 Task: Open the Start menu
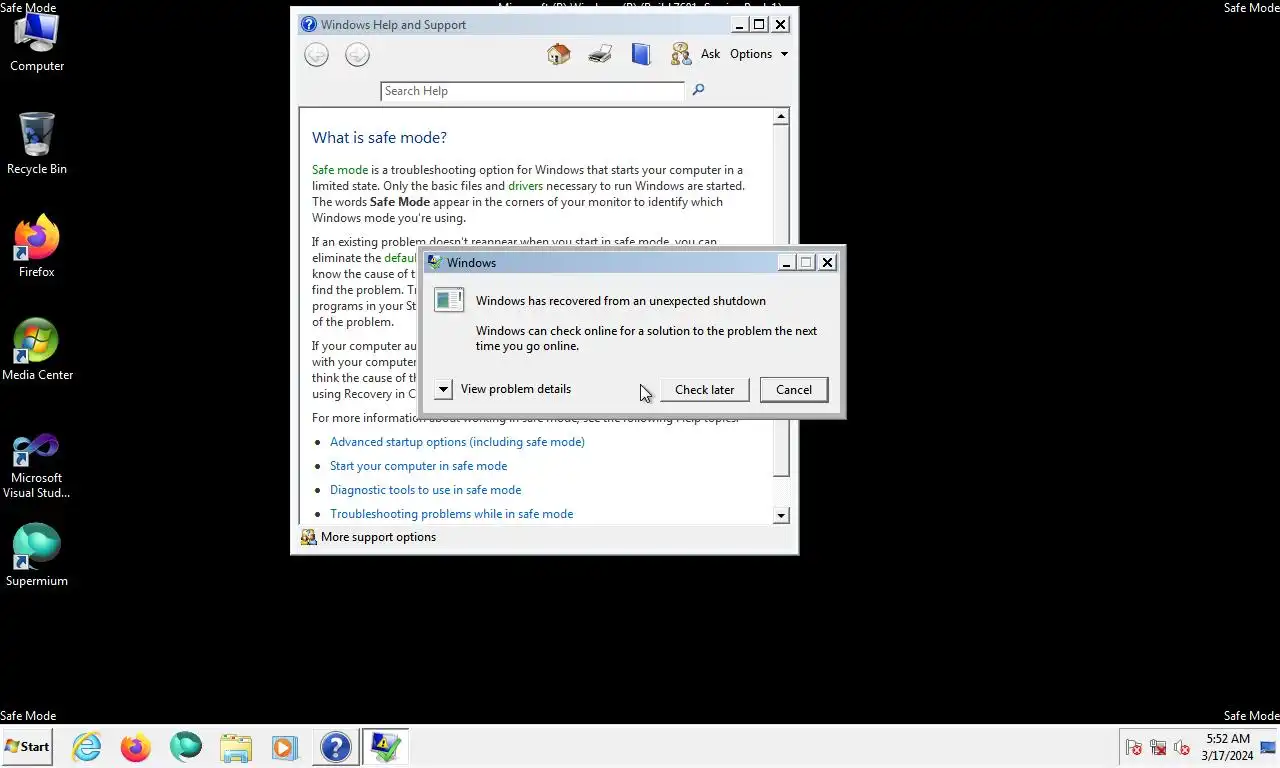(x=27, y=747)
